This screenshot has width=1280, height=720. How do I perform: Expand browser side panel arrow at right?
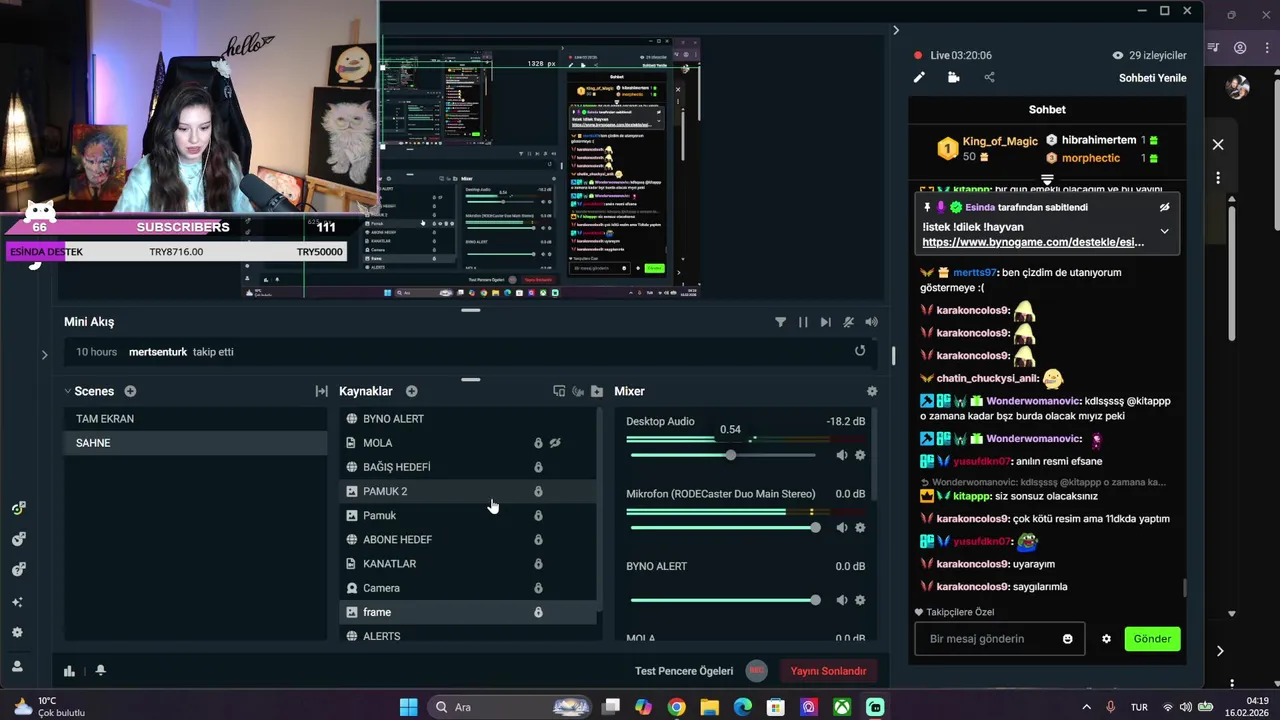[1220, 651]
